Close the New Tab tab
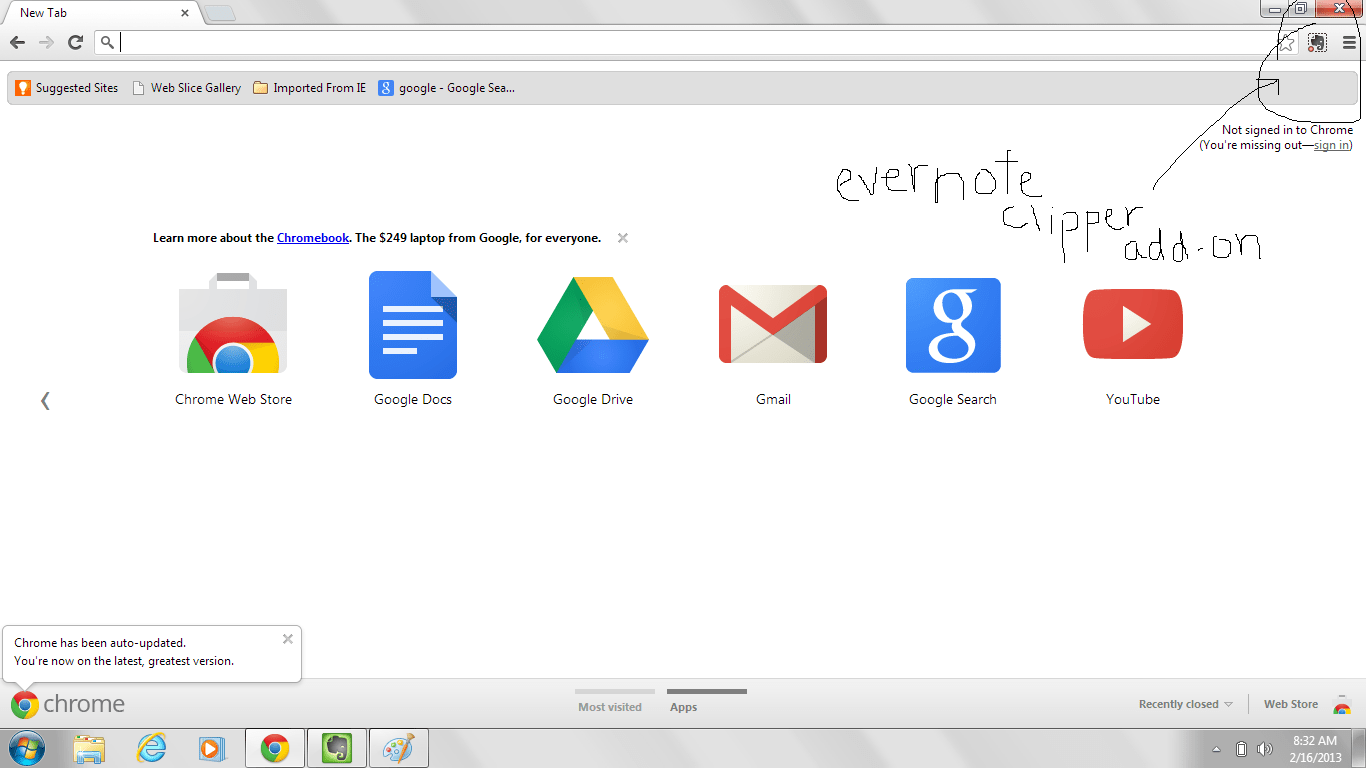The height and width of the screenshot is (768, 1366). click(185, 13)
